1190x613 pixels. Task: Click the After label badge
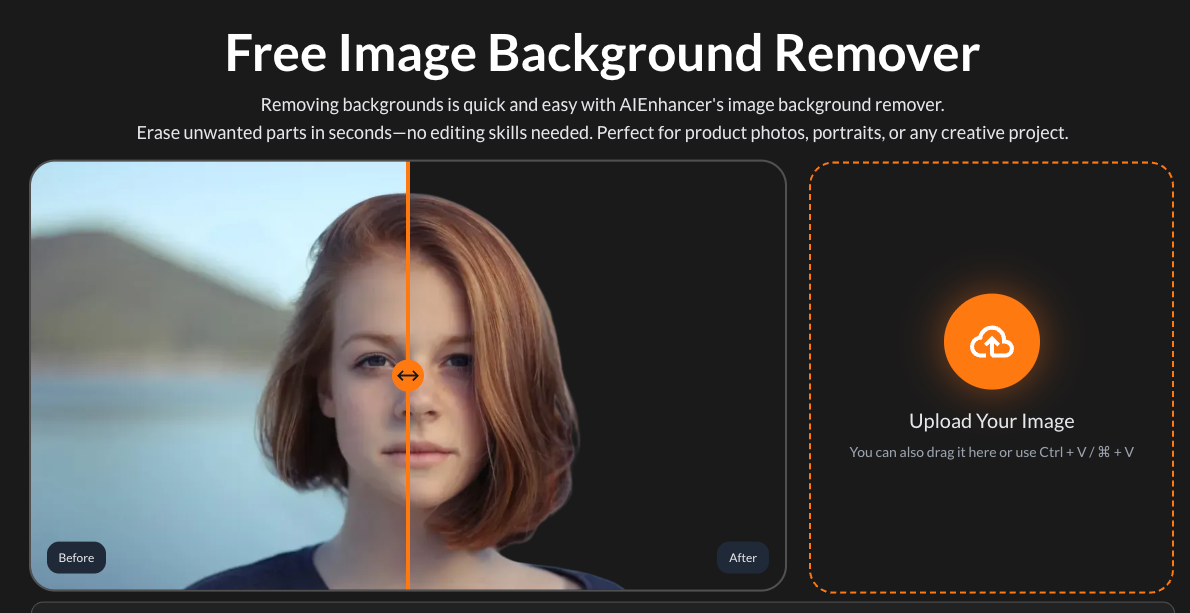point(742,557)
